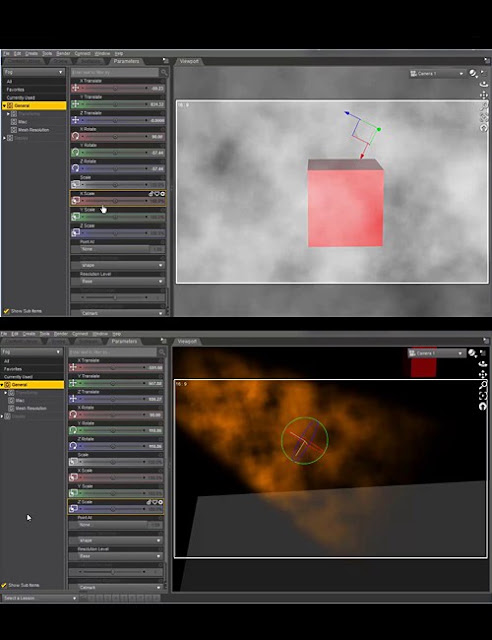This screenshot has height=640, width=492.
Task: Select reset camera tool in orange fog viewport
Action: click(483, 407)
